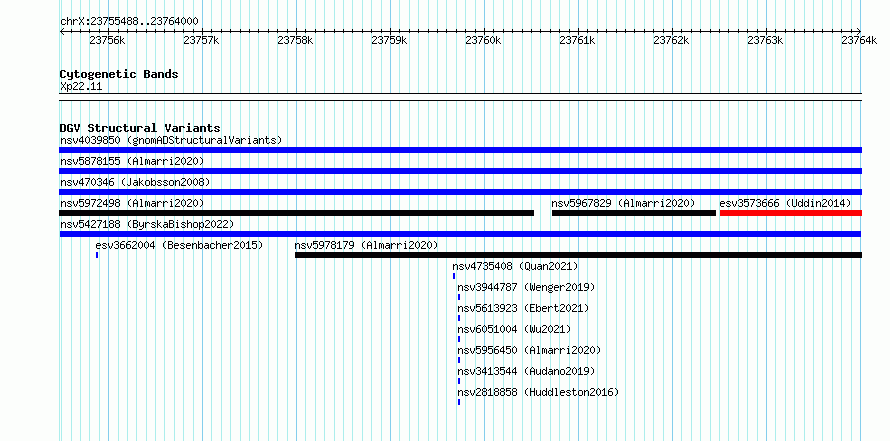Click small blue mark under nsv2818858
This screenshot has height=441, width=890.
coord(459,402)
